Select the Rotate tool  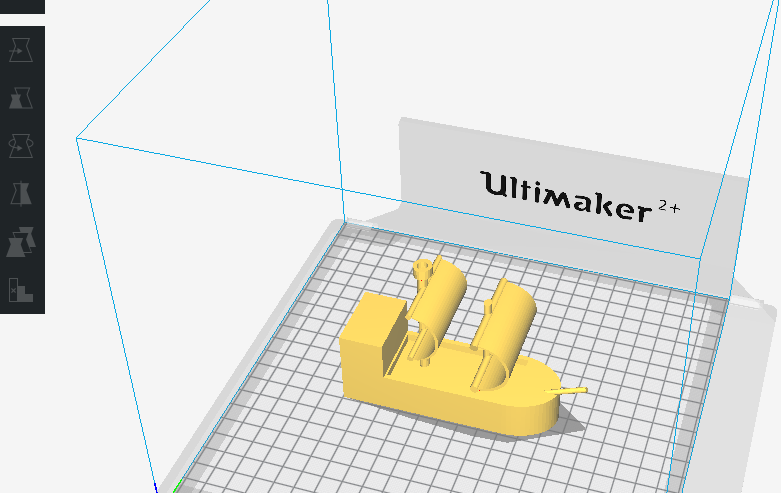21,145
